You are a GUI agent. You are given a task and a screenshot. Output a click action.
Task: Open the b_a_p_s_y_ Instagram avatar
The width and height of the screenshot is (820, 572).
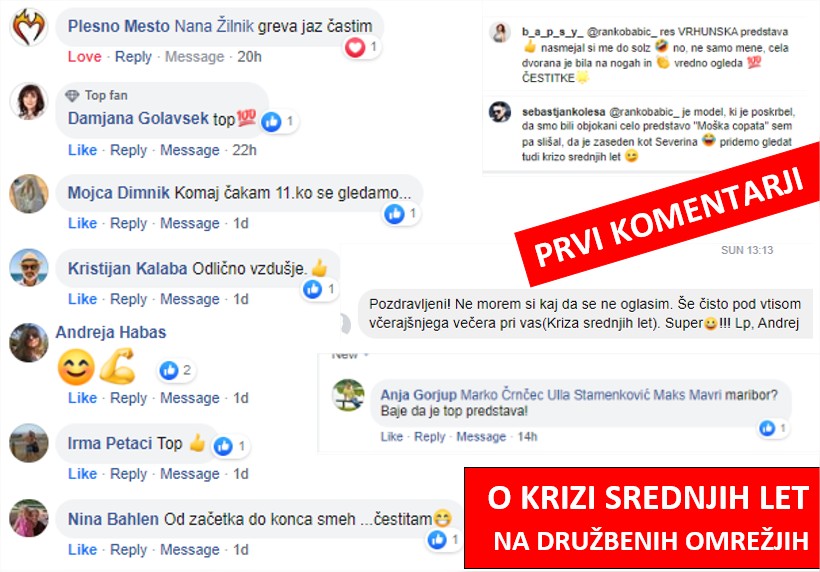pos(500,32)
